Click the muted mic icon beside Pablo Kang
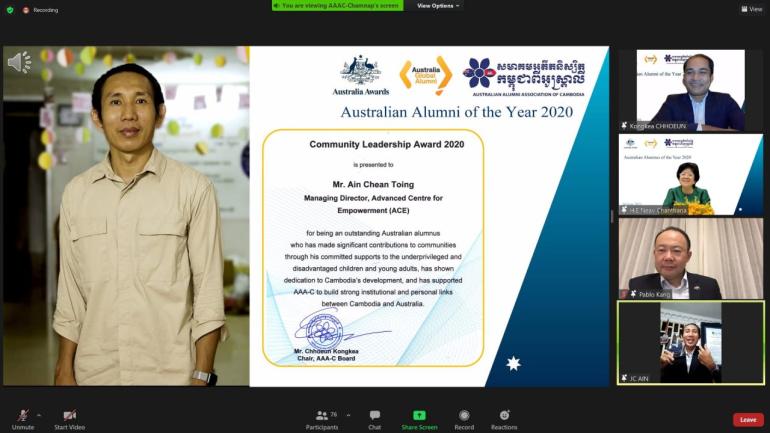This screenshot has width=770, height=433. point(633,294)
